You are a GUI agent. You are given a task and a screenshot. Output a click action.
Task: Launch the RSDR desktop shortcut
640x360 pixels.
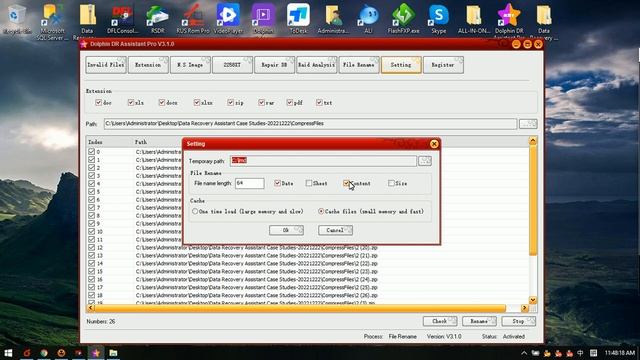point(158,18)
